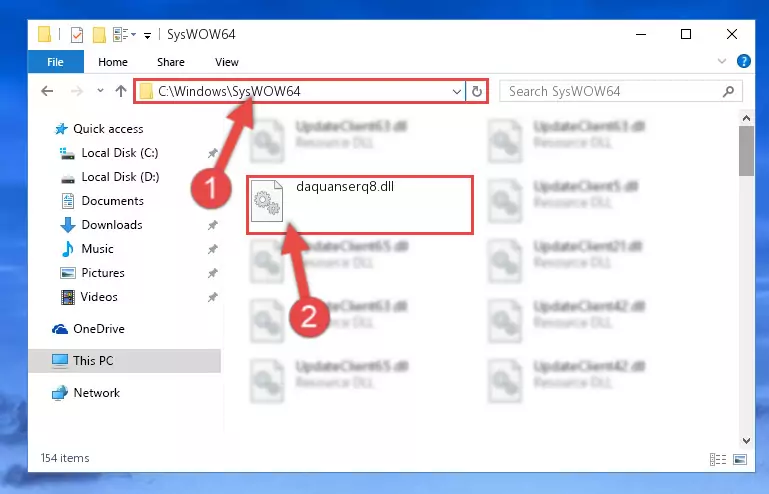The image size is (769, 494).
Task: Click the 154 items status text
Action: [65, 458]
